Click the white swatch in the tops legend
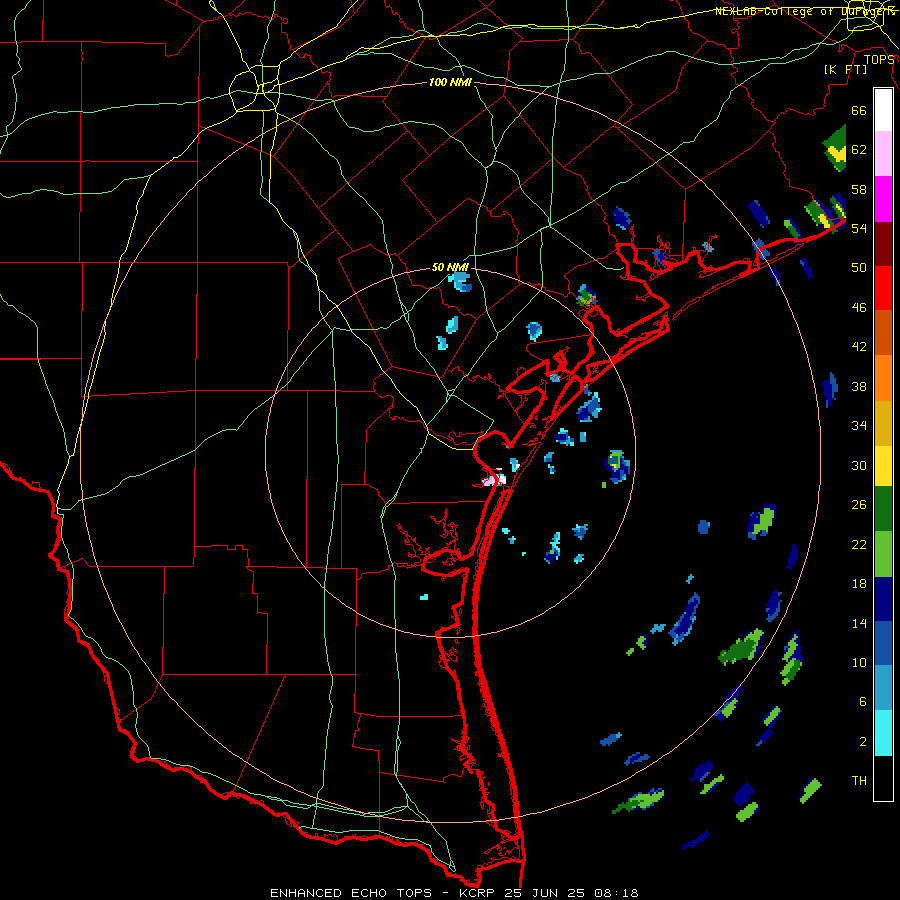Screen dimensions: 900x900 pyautogui.click(x=883, y=110)
